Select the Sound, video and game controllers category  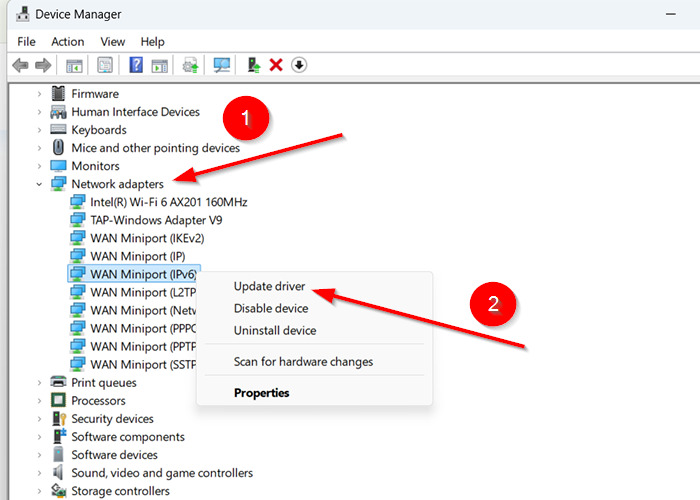click(x=162, y=473)
